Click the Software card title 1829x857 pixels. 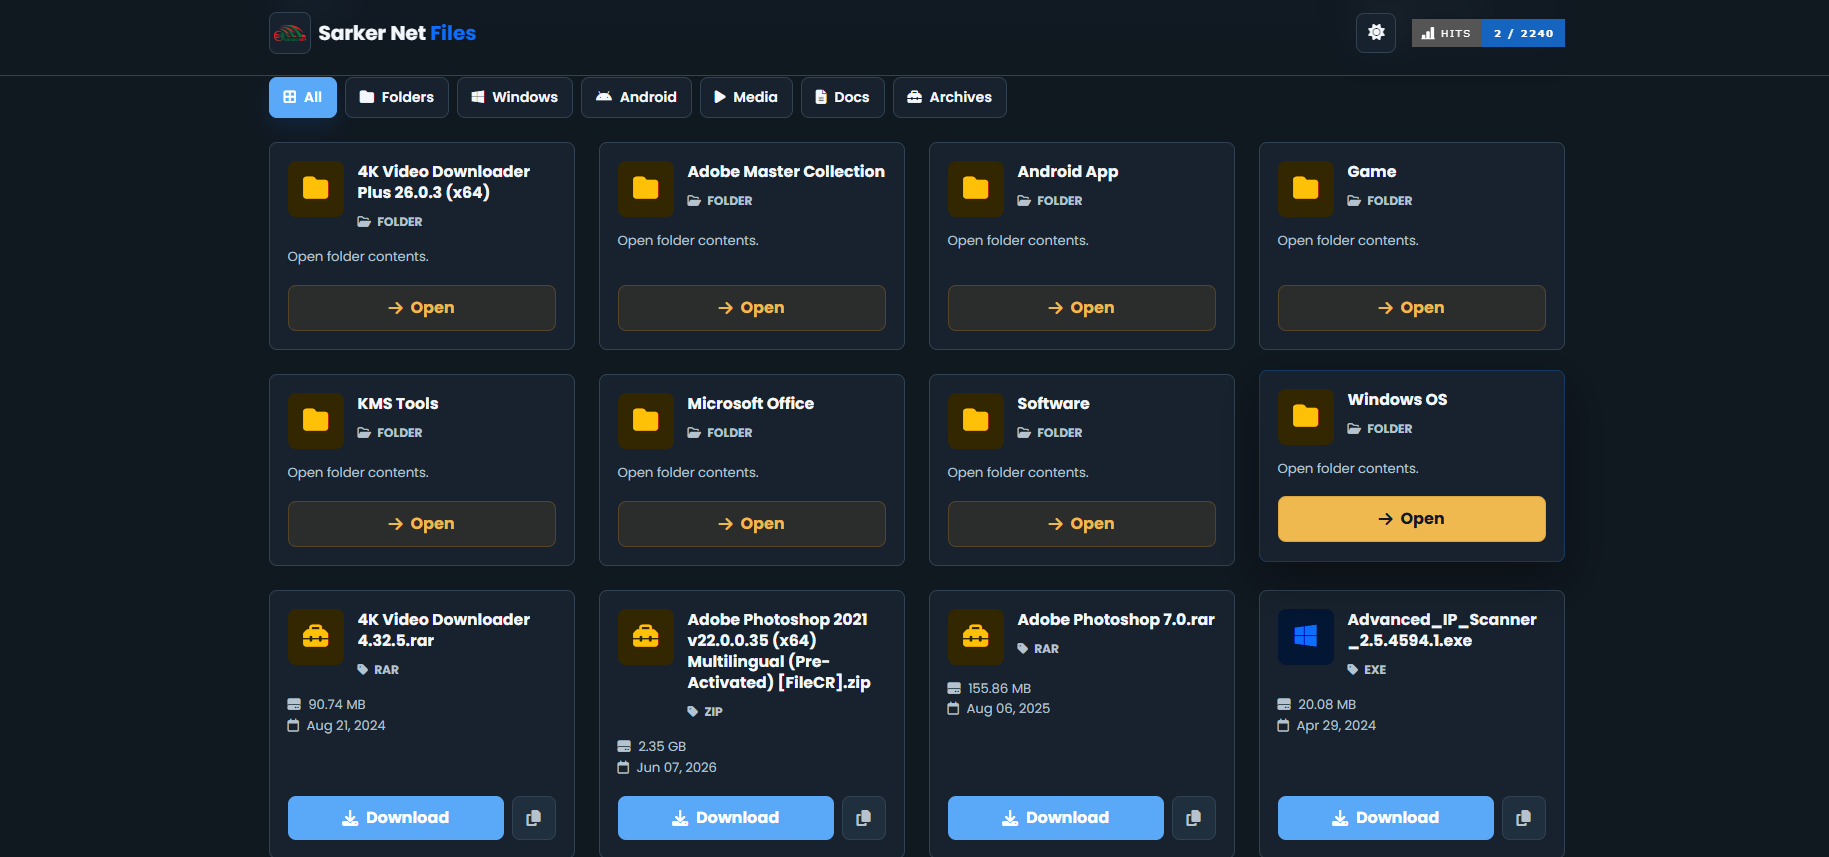click(1053, 404)
